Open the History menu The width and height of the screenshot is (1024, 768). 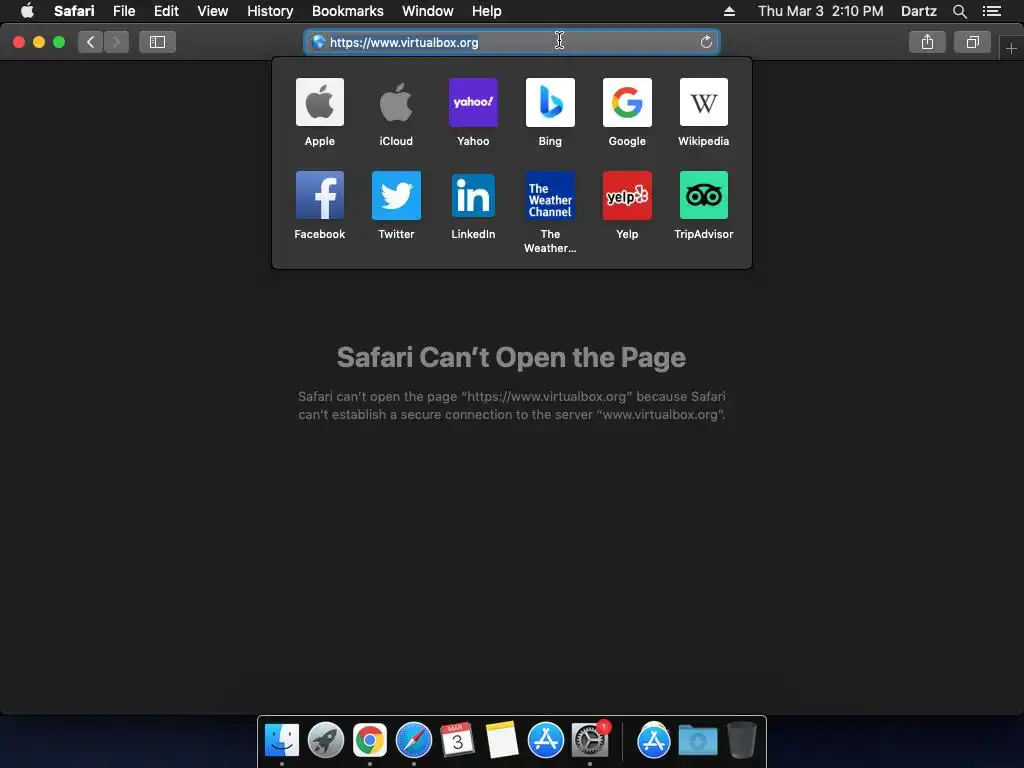[x=270, y=11]
